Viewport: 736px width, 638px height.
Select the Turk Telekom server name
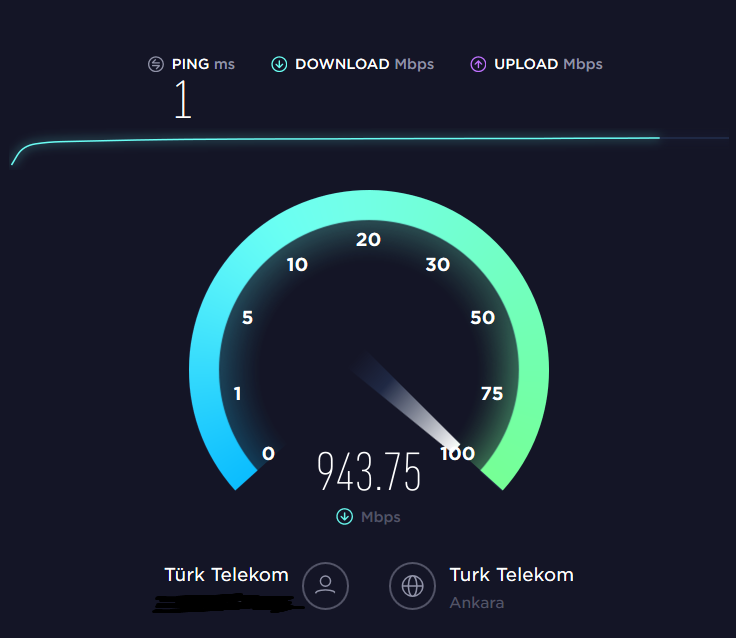coord(512,575)
